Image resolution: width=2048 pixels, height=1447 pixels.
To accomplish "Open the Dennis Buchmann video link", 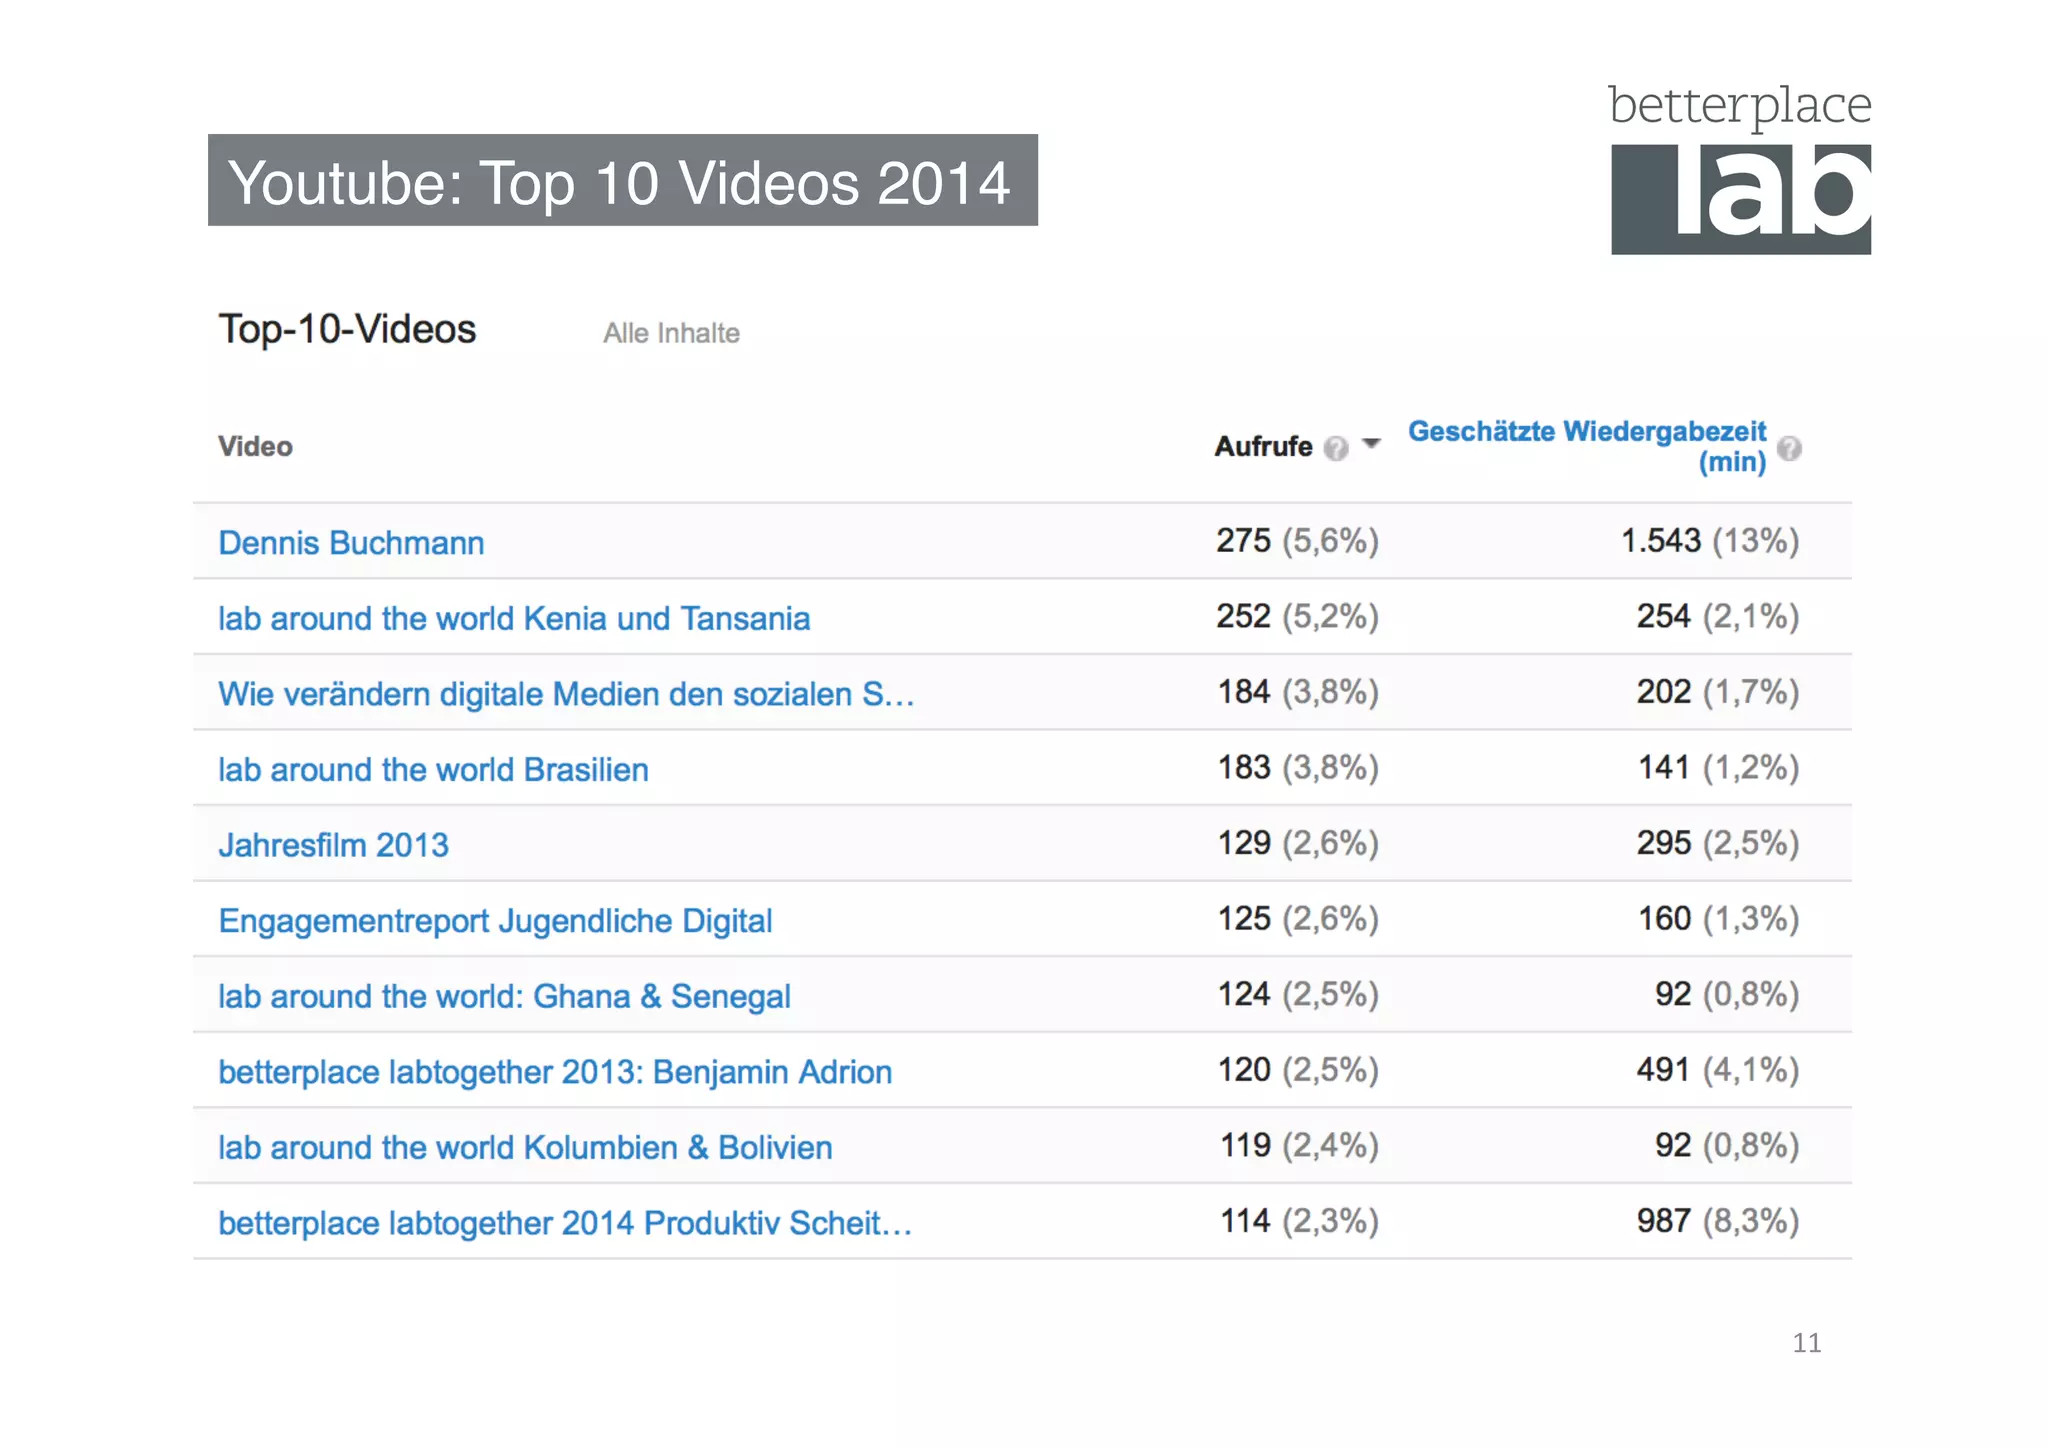I will 351,542.
